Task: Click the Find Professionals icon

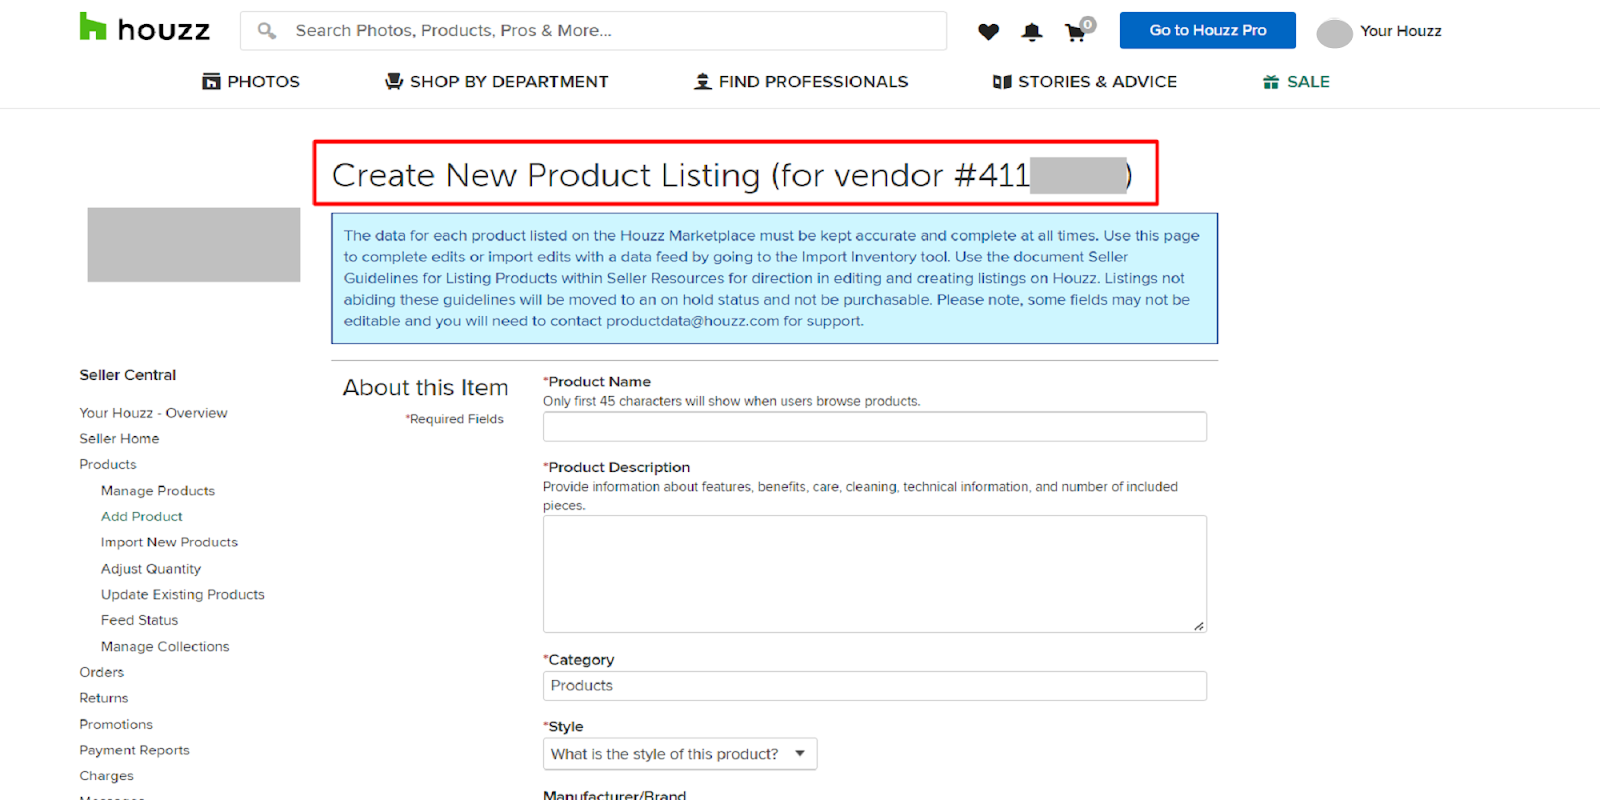Action: click(703, 82)
